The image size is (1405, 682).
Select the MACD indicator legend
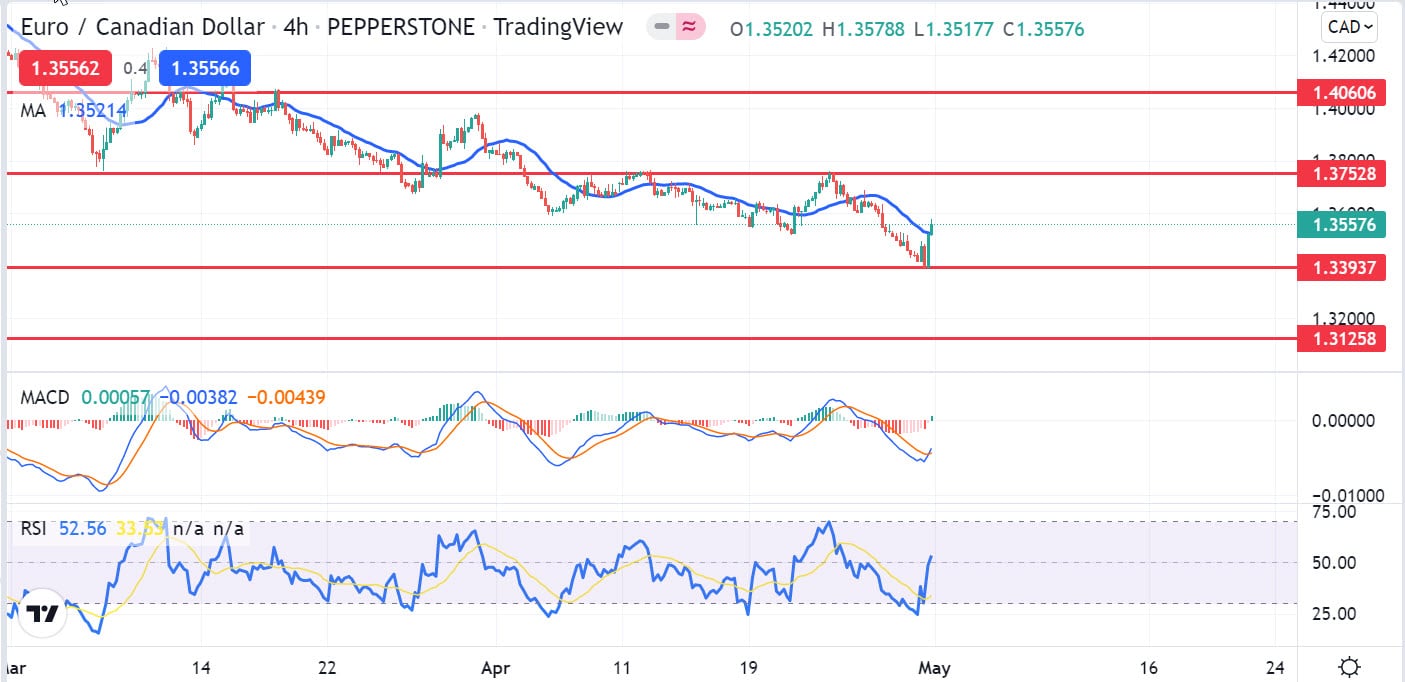tap(45, 397)
